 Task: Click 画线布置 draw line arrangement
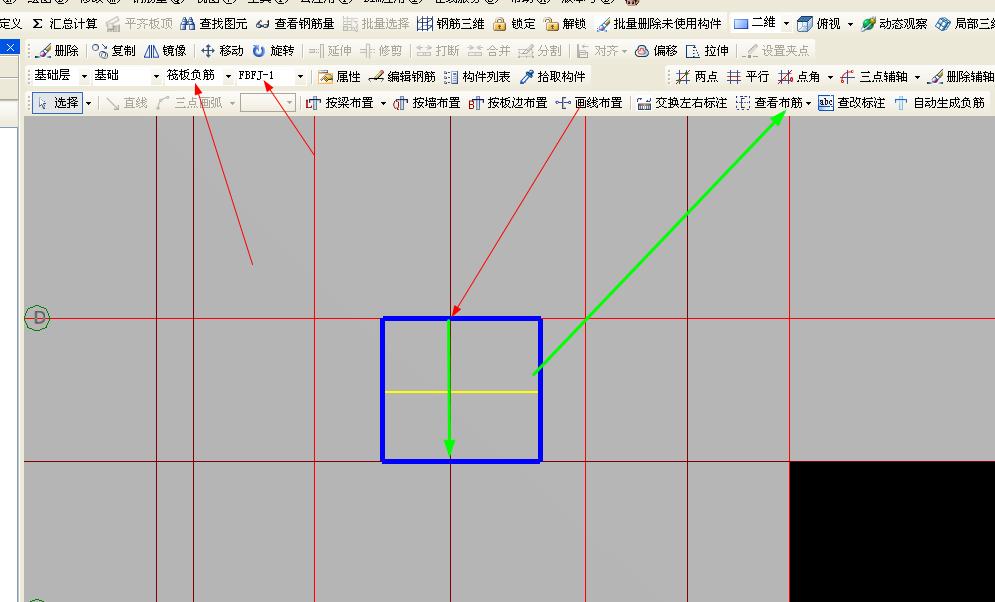click(589, 103)
